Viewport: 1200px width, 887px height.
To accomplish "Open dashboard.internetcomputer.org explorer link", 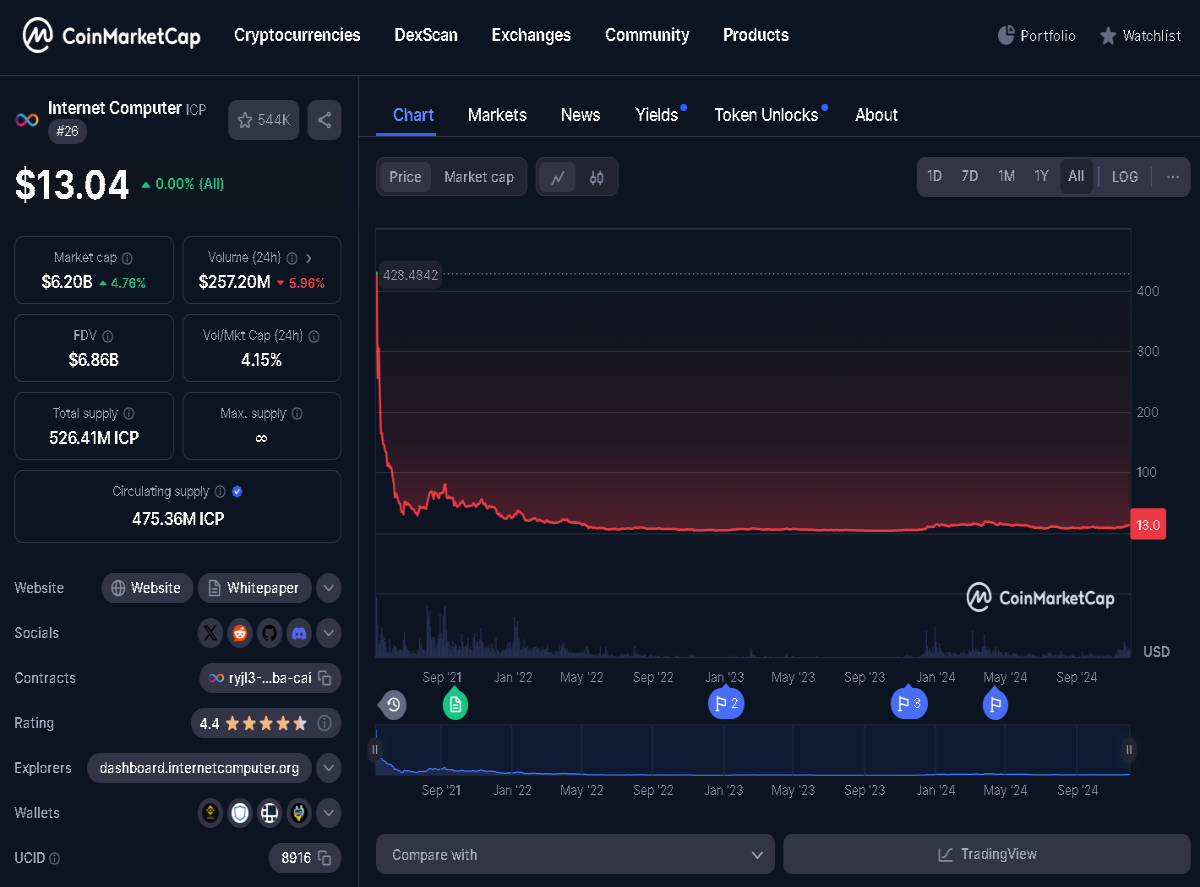I will pos(199,768).
